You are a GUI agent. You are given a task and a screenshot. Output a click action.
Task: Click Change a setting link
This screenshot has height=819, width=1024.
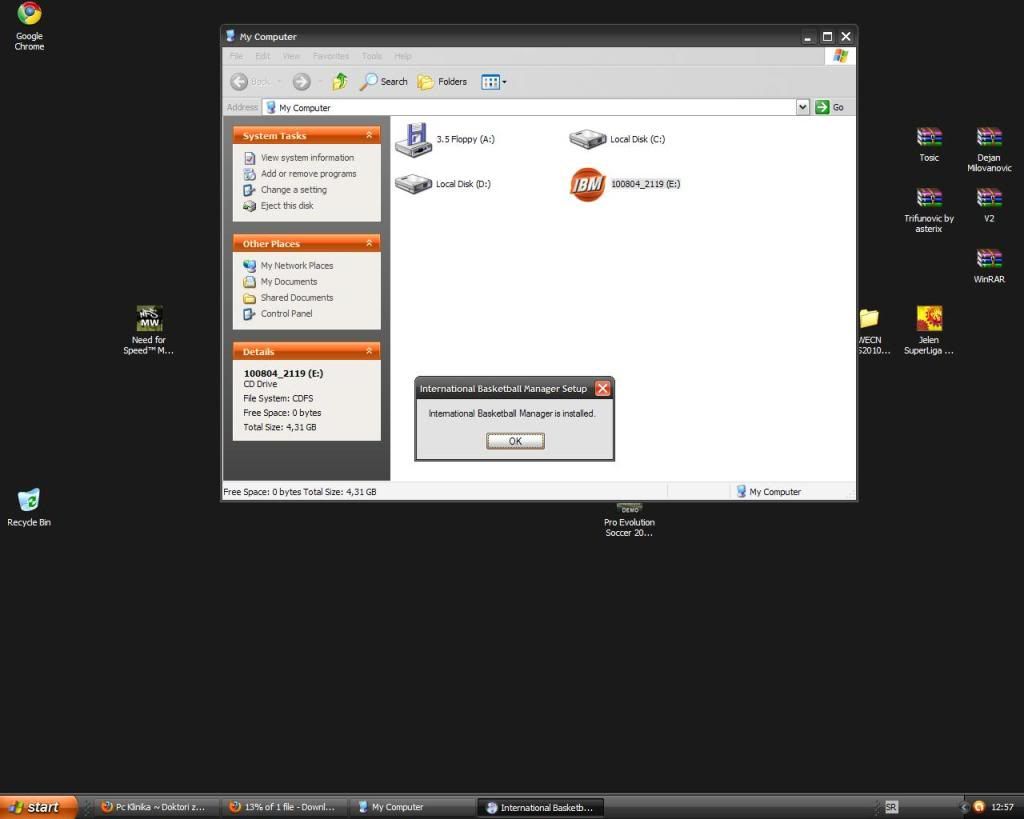293,190
